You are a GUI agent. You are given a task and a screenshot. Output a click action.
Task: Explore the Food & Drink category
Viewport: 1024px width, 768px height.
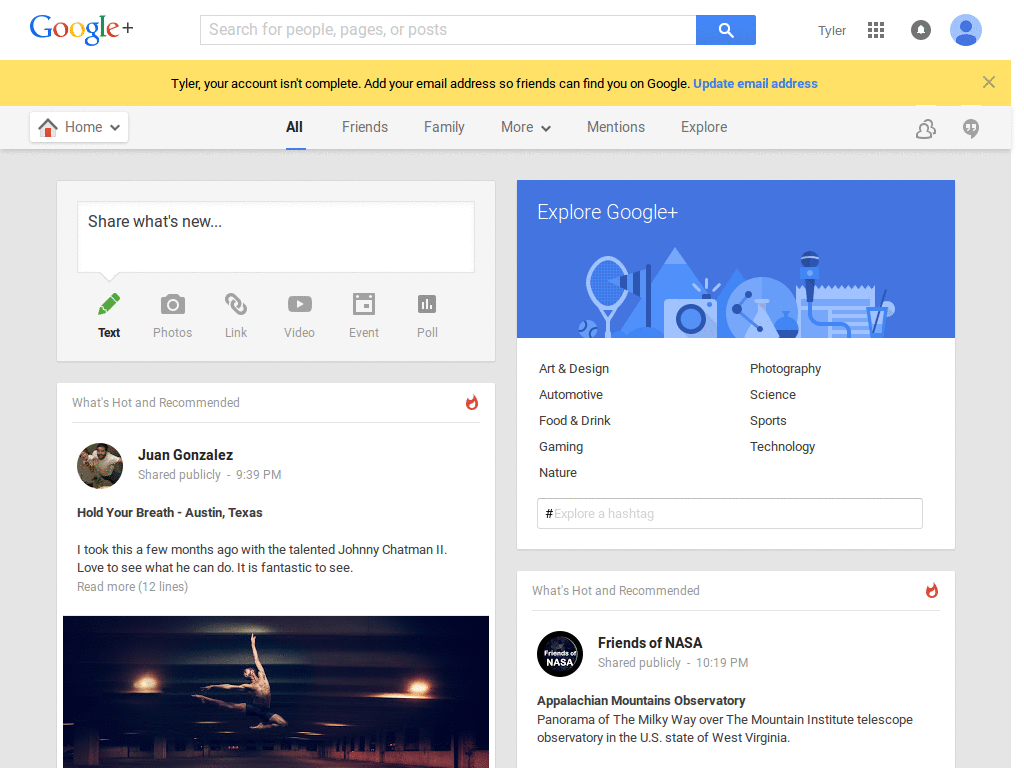tap(575, 421)
